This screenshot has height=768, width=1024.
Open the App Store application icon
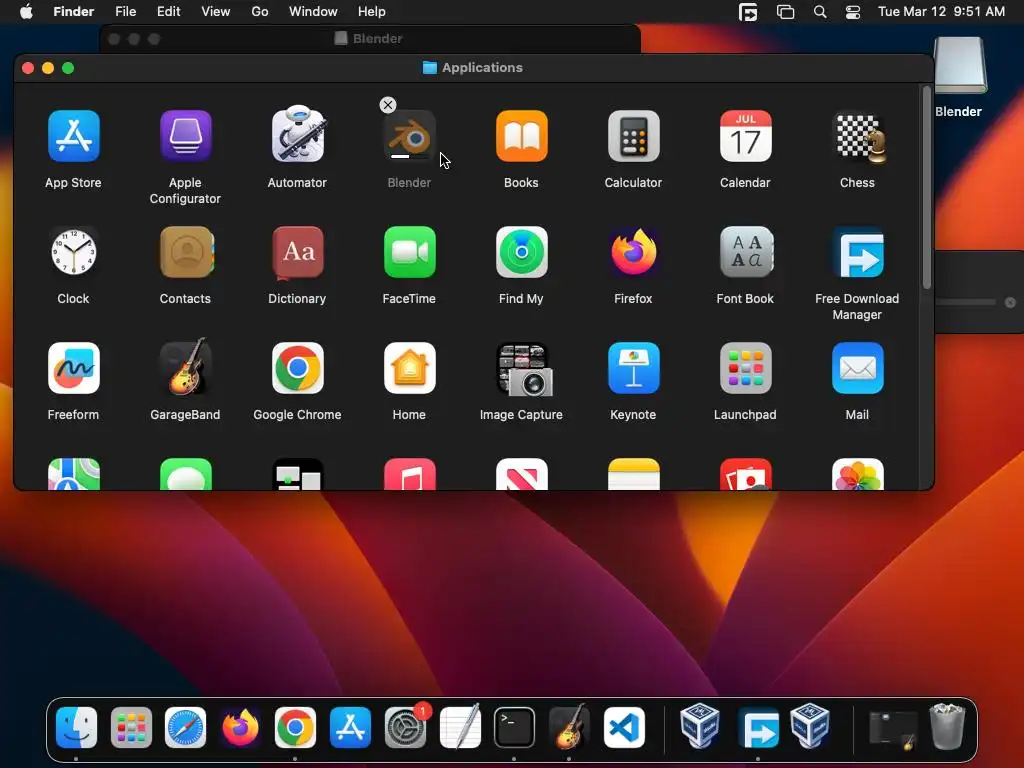[73, 136]
